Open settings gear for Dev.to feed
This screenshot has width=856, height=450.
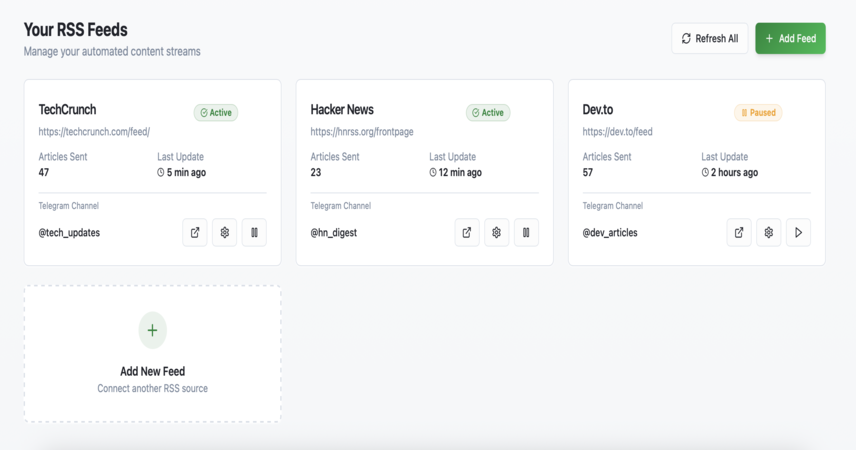coord(769,233)
